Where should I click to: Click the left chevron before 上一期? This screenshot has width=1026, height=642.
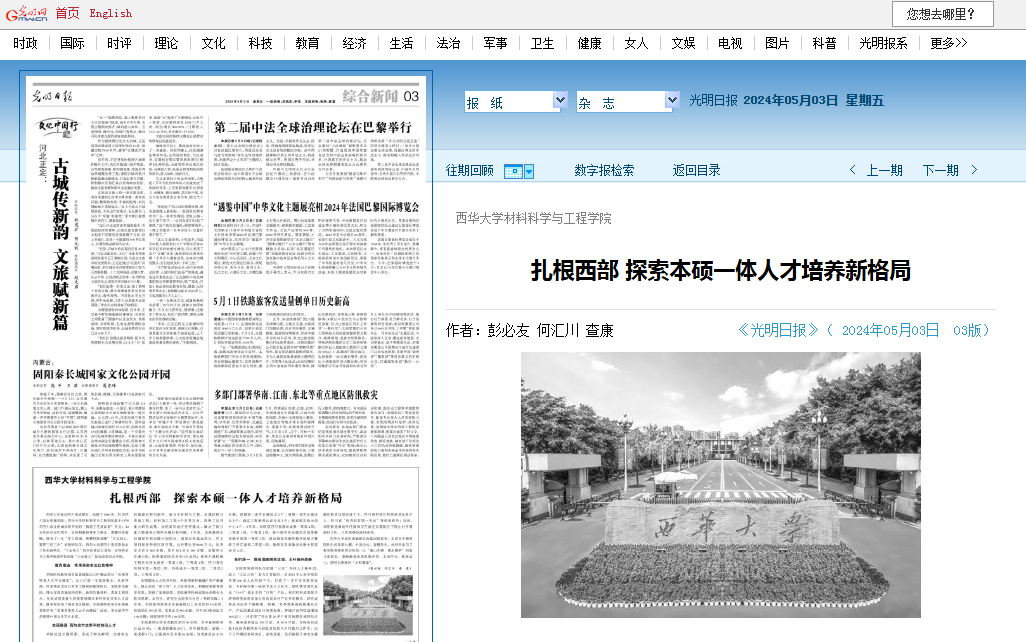852,171
